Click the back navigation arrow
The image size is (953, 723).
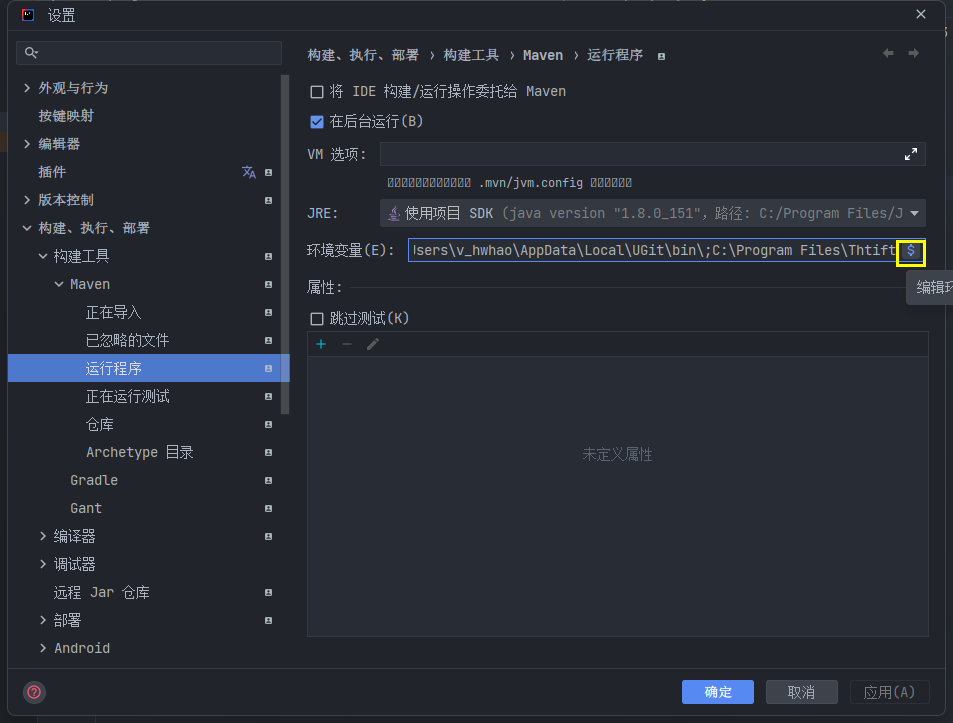tap(888, 54)
